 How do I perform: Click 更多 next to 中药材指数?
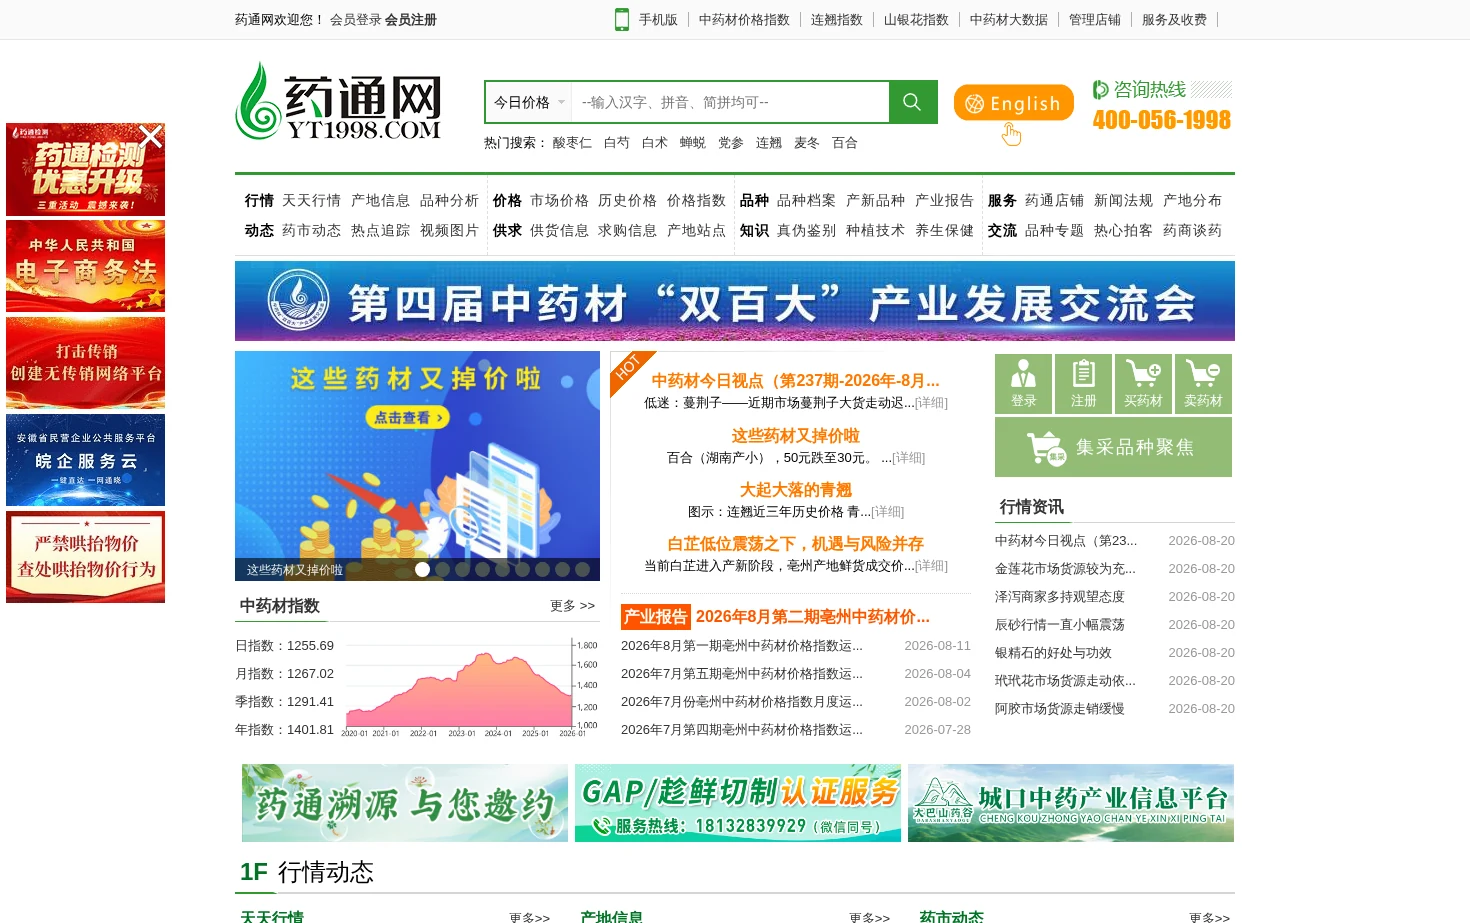pyautogui.click(x=572, y=606)
